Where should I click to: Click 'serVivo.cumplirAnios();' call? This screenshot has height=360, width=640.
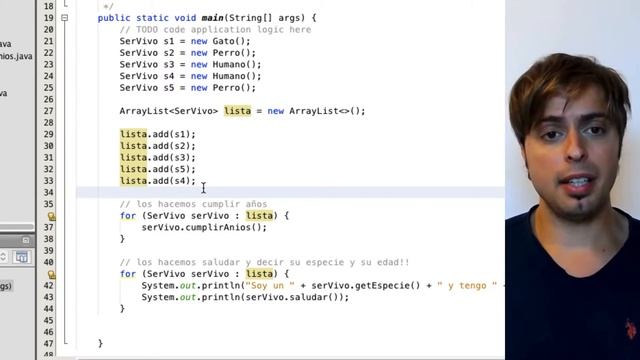pos(204,227)
